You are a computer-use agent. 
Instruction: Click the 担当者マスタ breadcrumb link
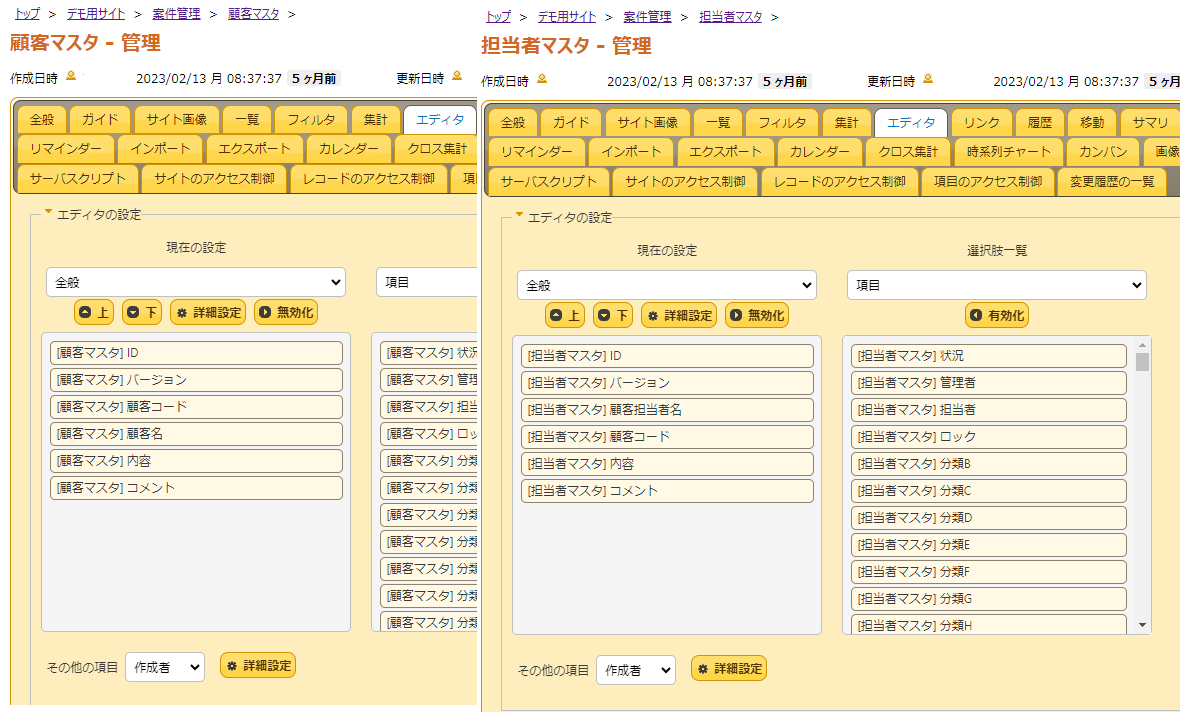point(730,17)
